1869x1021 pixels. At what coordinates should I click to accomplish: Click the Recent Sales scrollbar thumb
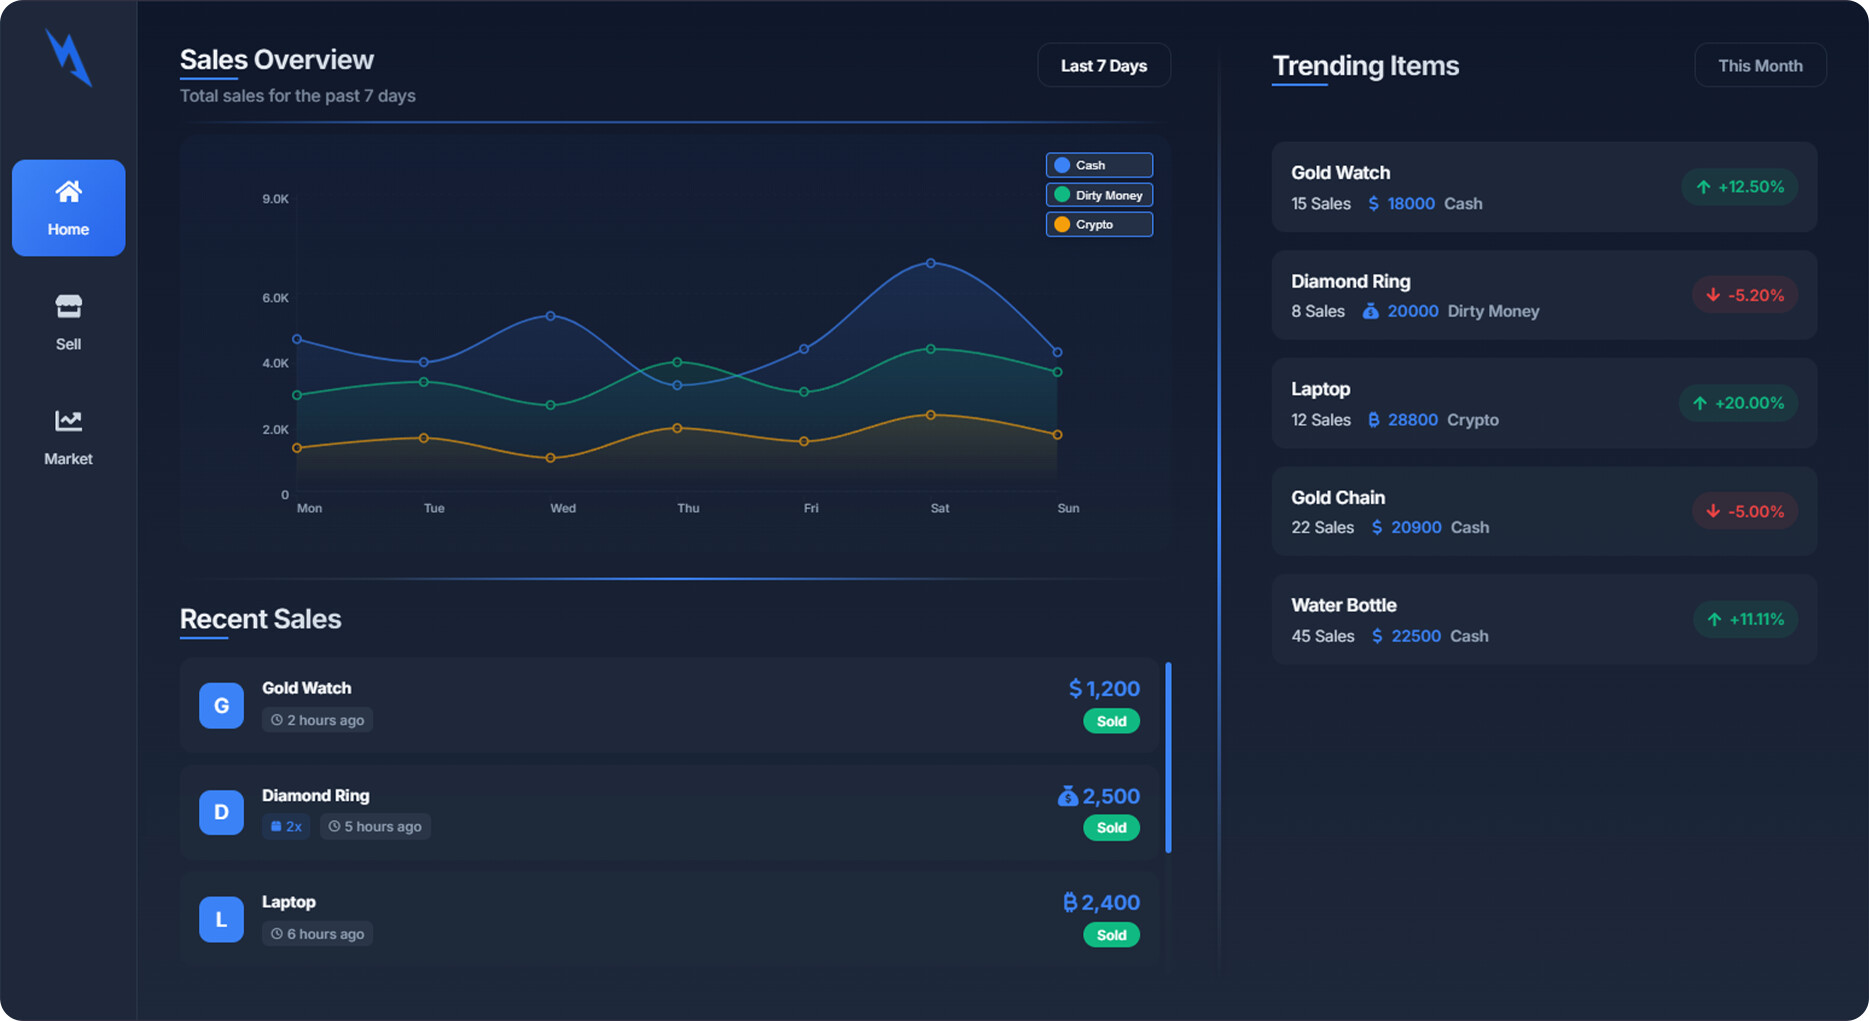pos(1168,757)
